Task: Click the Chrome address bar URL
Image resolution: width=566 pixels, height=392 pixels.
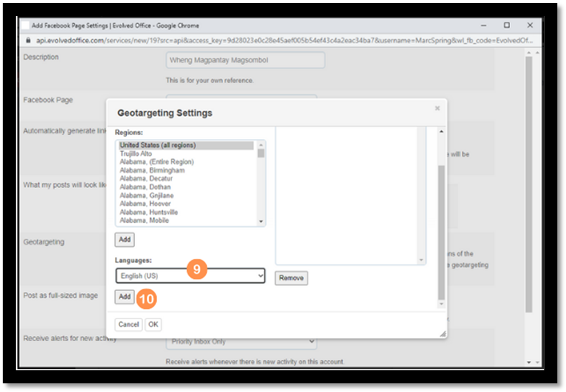Action: tap(284, 40)
